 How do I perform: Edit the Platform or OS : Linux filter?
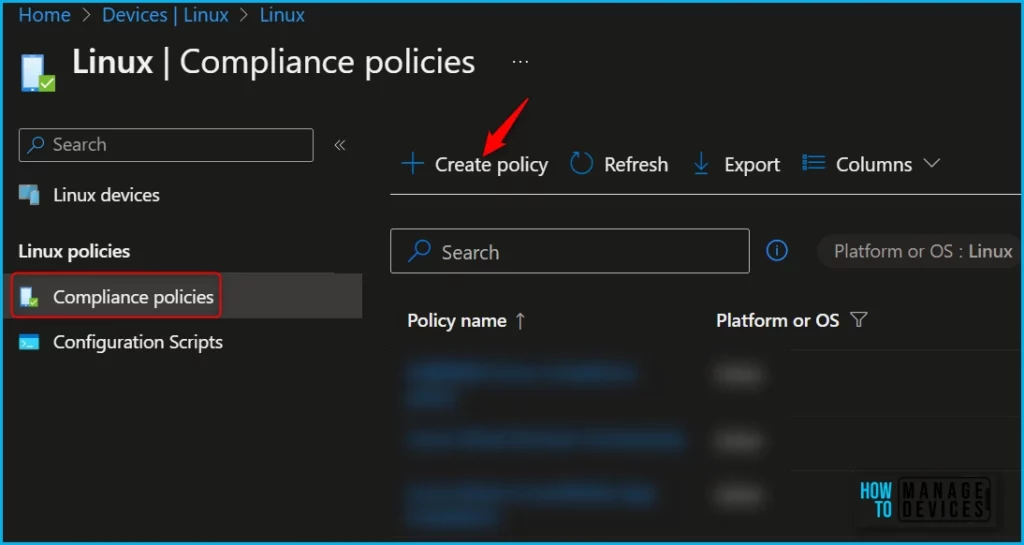pyautogui.click(x=922, y=251)
